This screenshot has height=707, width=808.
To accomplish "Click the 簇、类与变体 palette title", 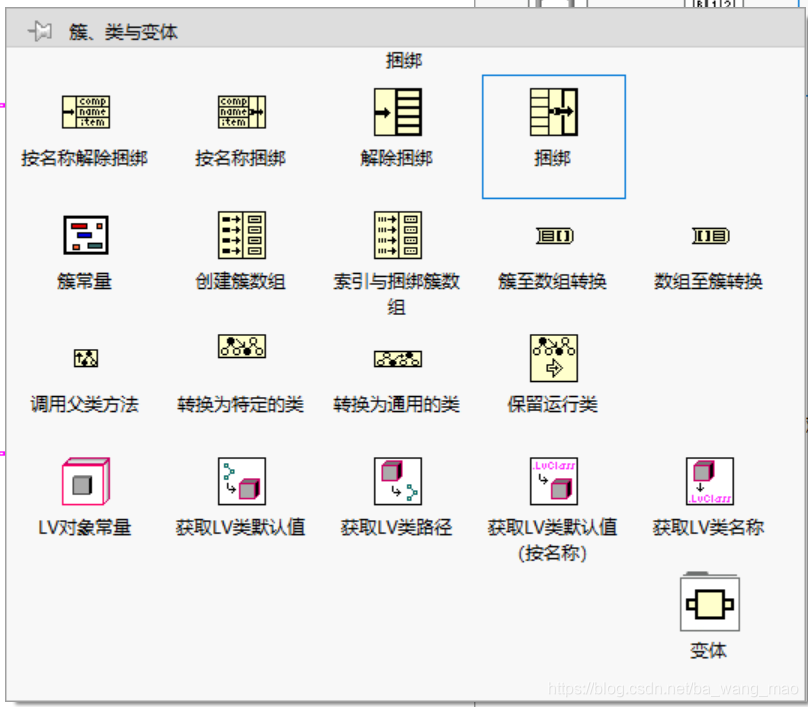I will pos(124,32).
